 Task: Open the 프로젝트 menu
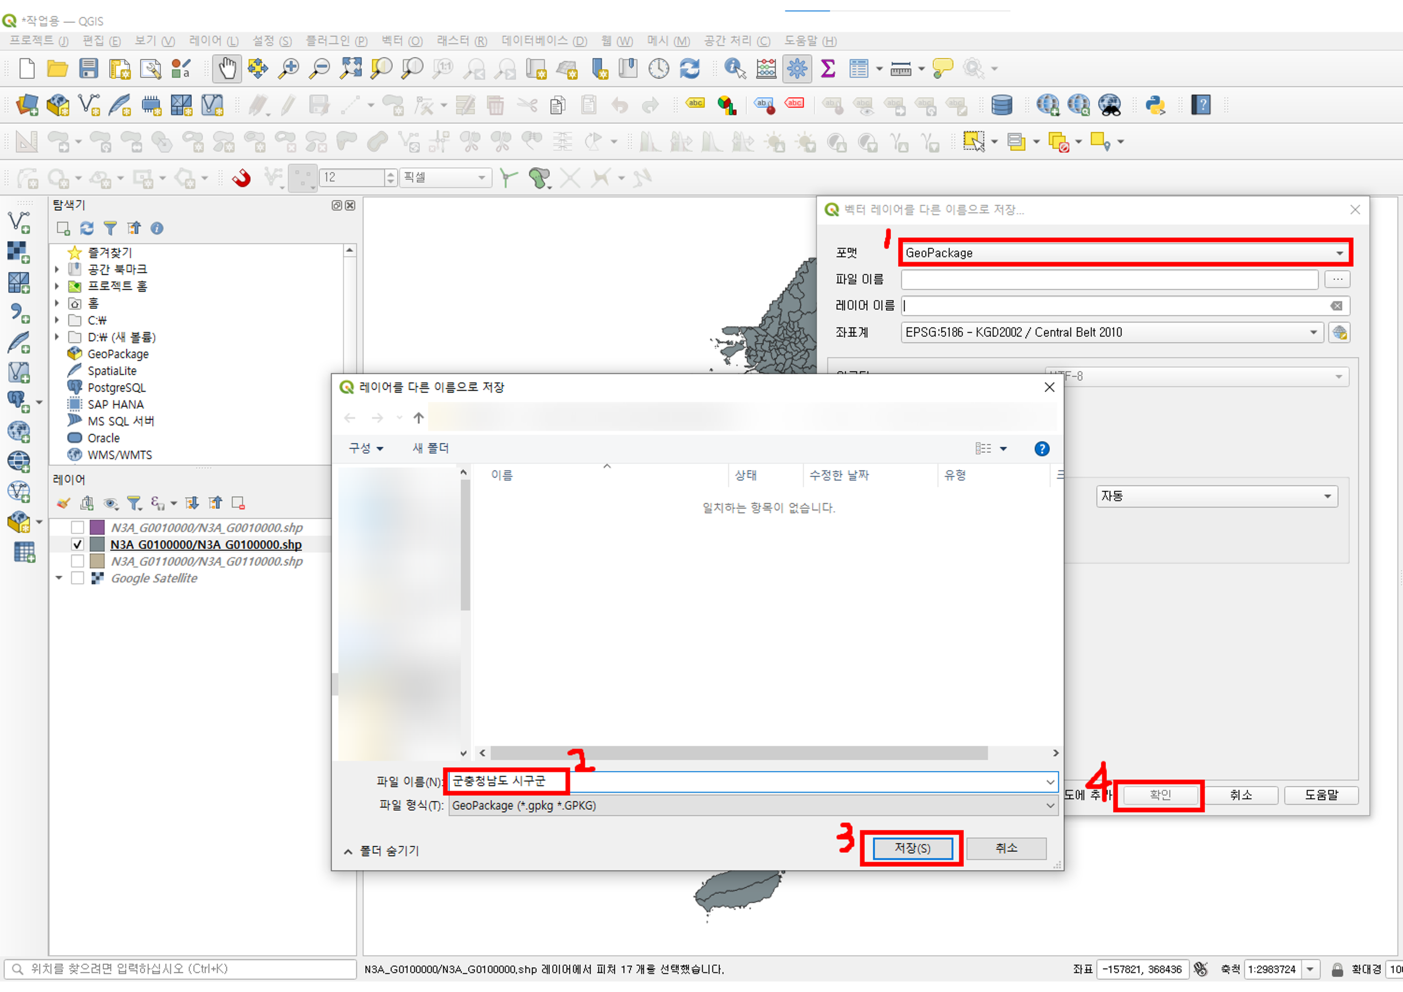click(39, 41)
